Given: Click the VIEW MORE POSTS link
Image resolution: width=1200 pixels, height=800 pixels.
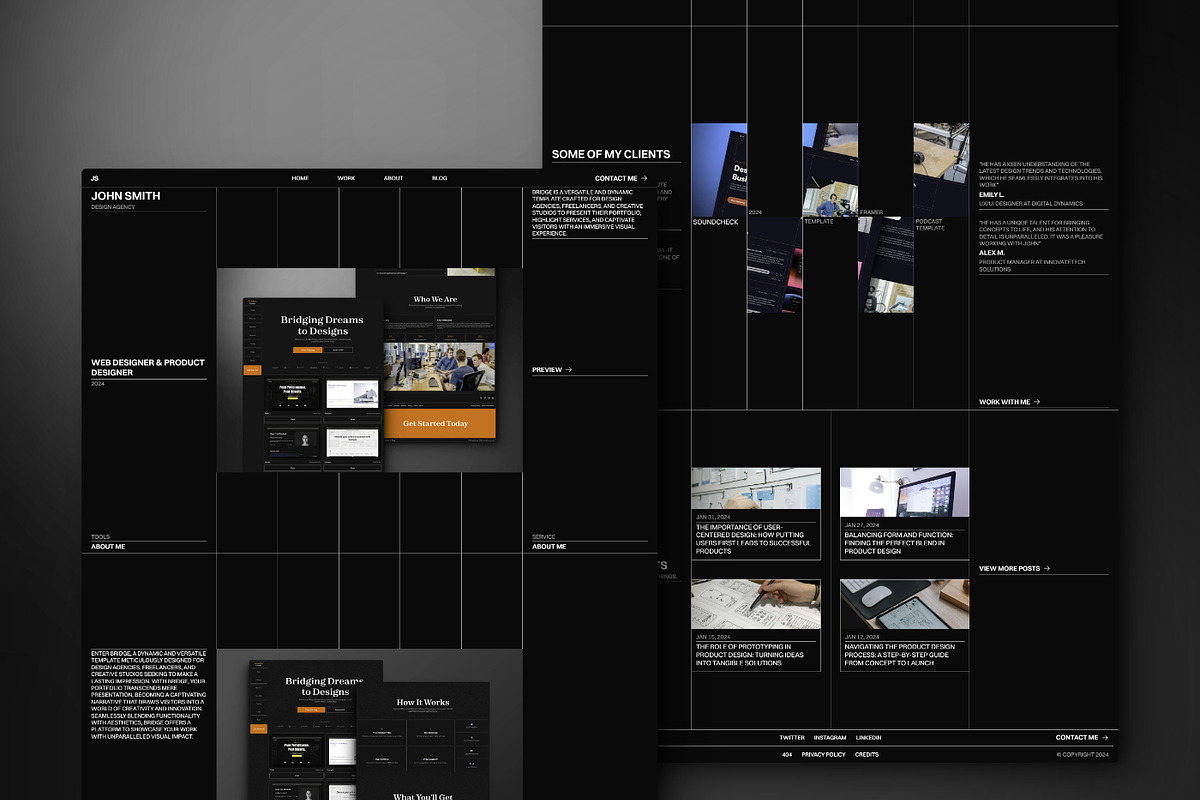Looking at the screenshot, I should (x=1015, y=568).
